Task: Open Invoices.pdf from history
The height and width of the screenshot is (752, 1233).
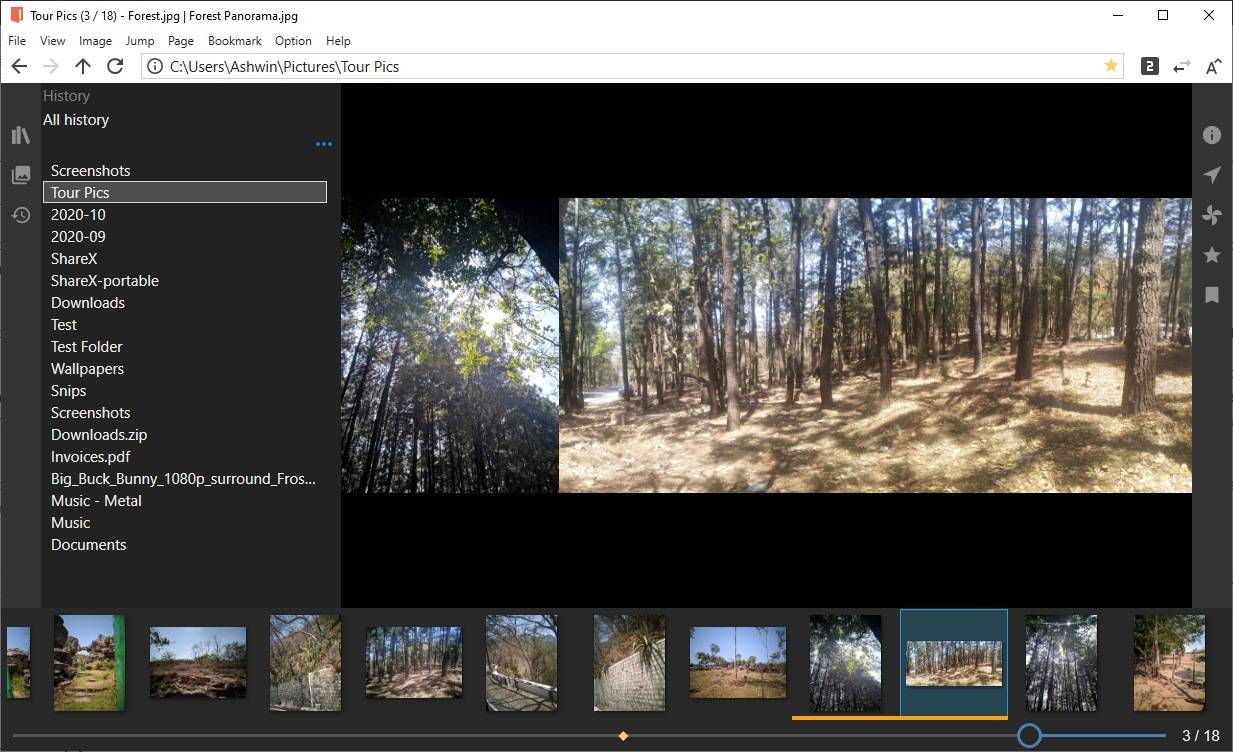Action: (x=185, y=457)
